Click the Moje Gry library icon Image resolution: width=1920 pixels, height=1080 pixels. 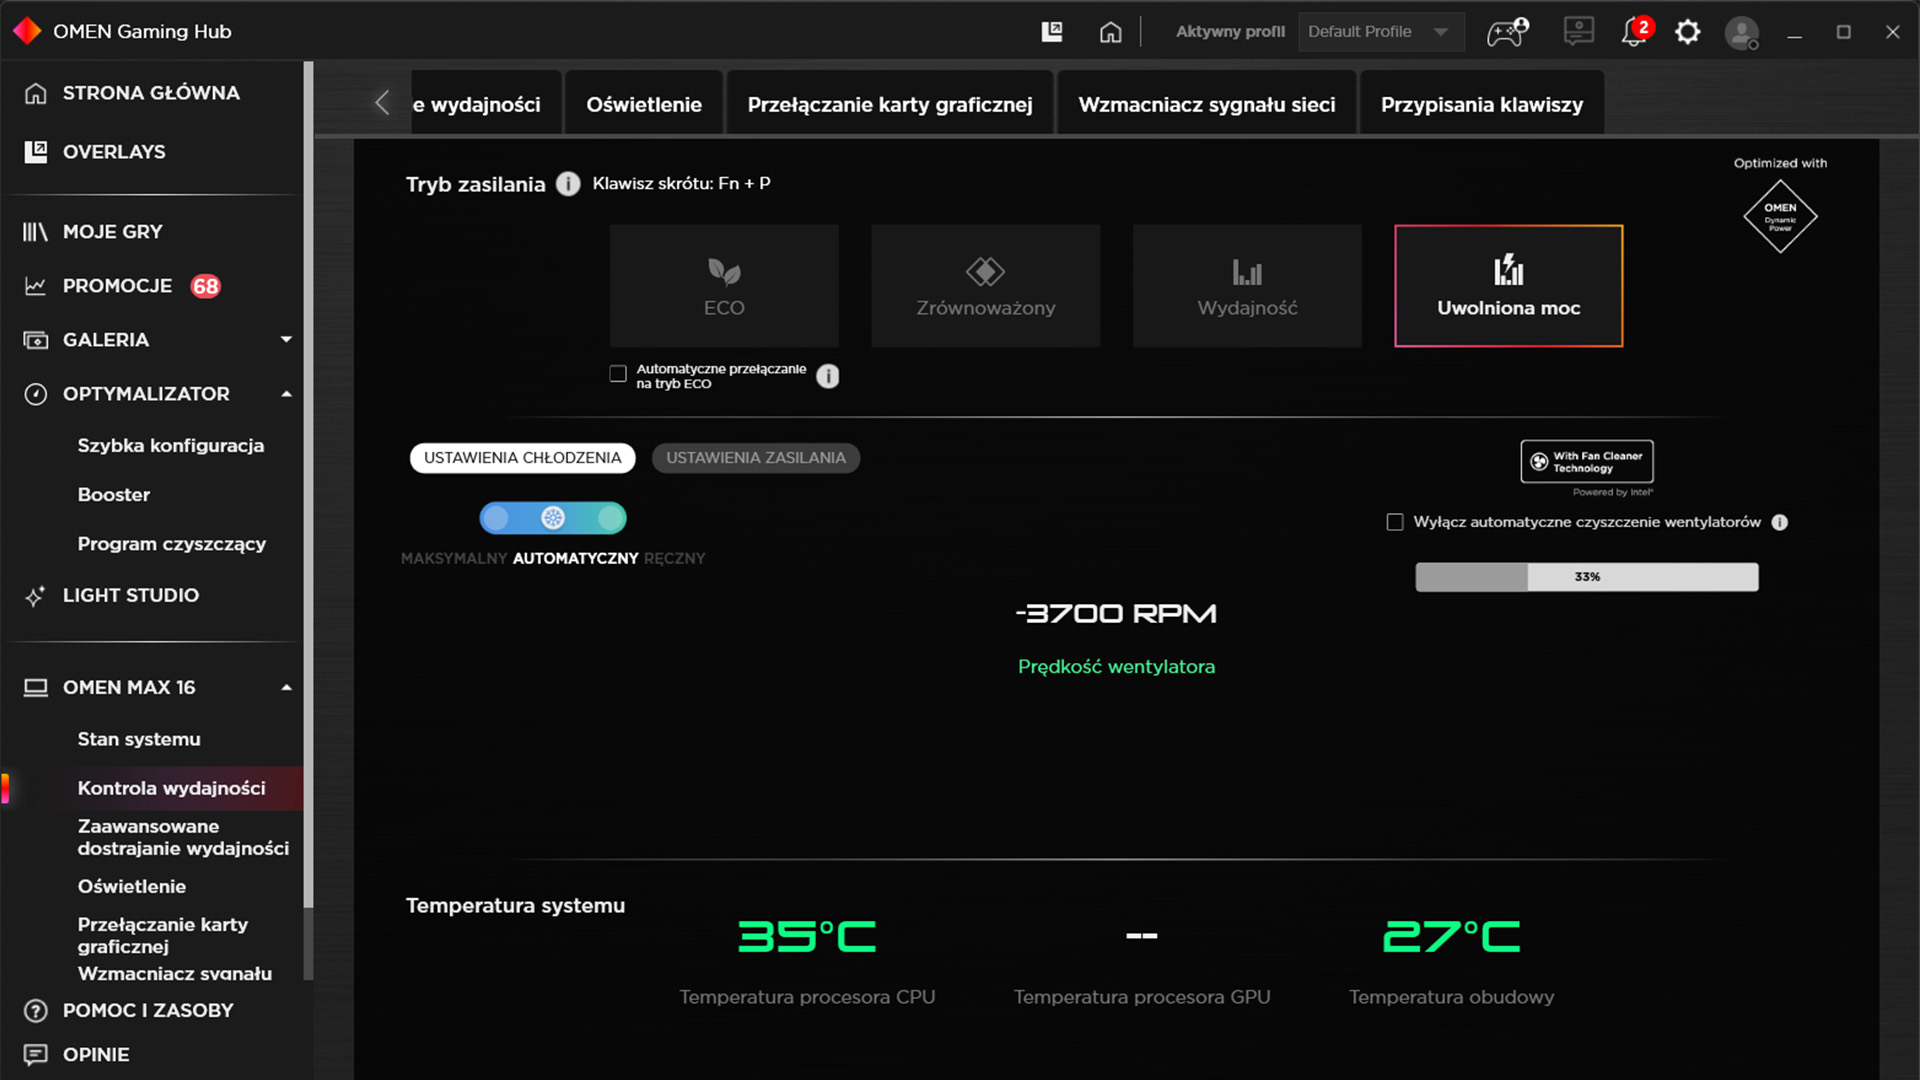35,232
